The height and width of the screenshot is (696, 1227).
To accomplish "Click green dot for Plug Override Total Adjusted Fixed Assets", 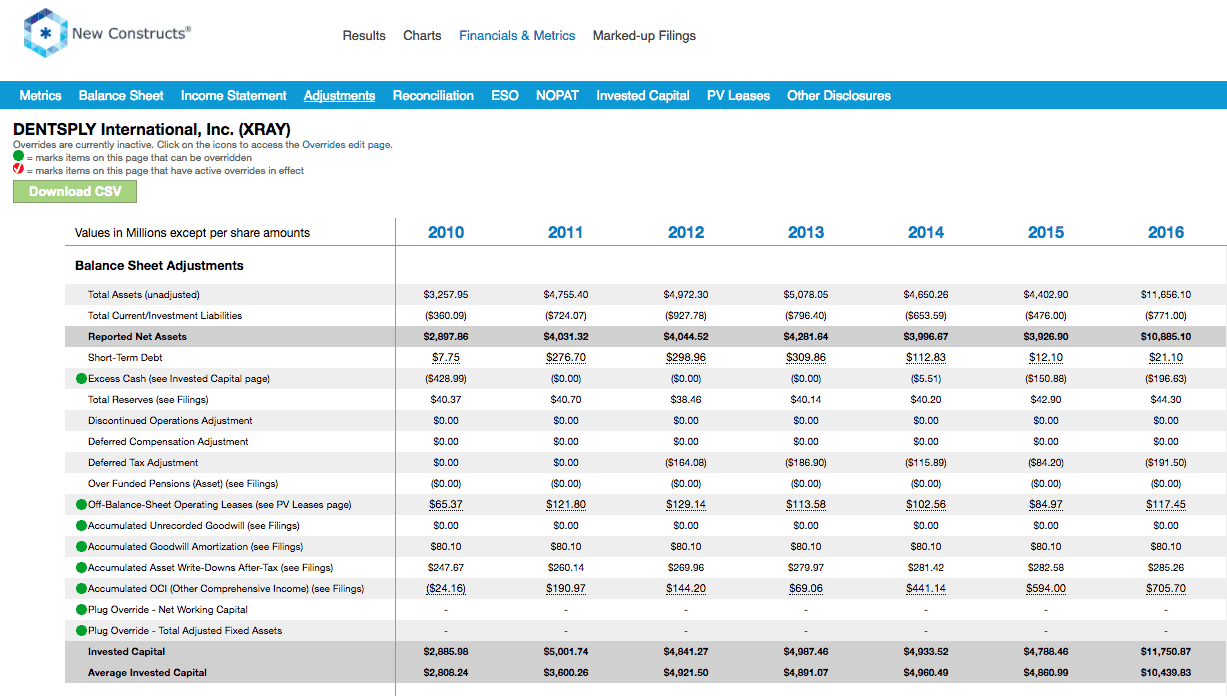I will coord(81,631).
